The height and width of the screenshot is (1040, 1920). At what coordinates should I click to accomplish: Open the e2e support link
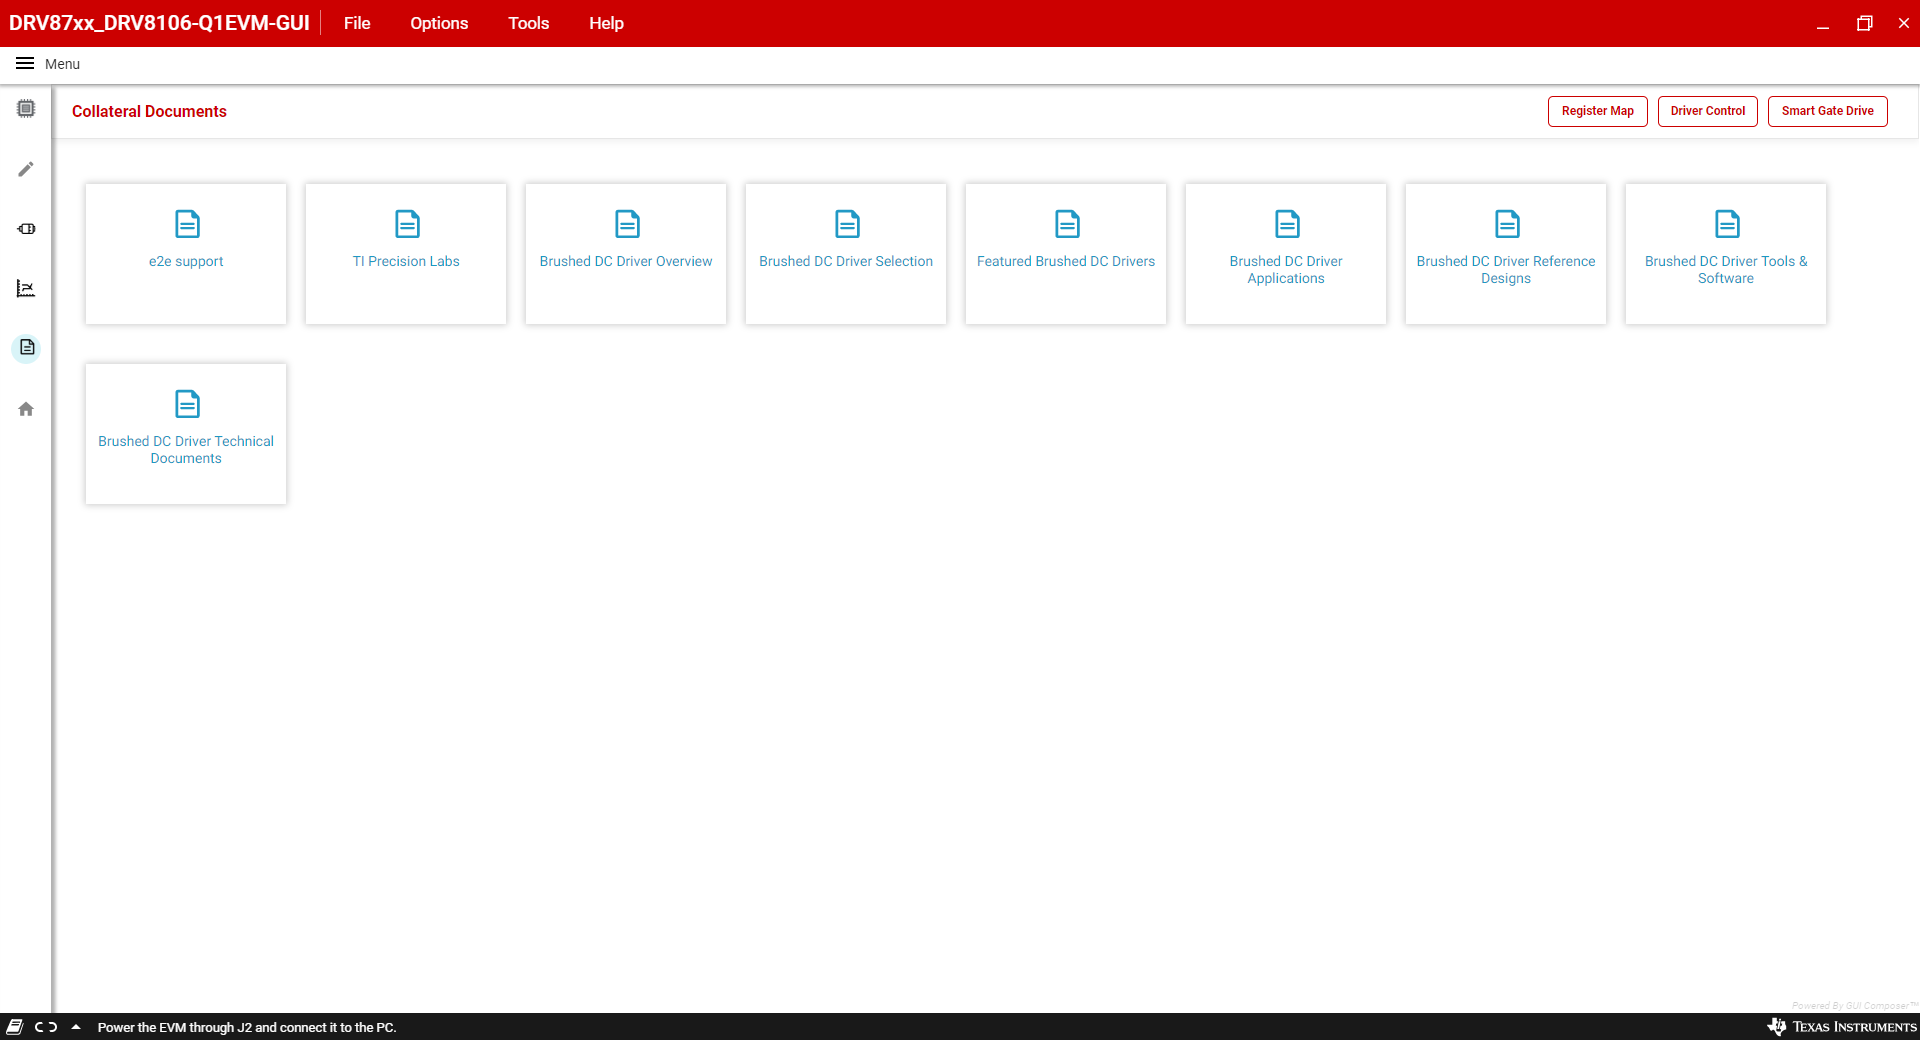pyautogui.click(x=186, y=261)
